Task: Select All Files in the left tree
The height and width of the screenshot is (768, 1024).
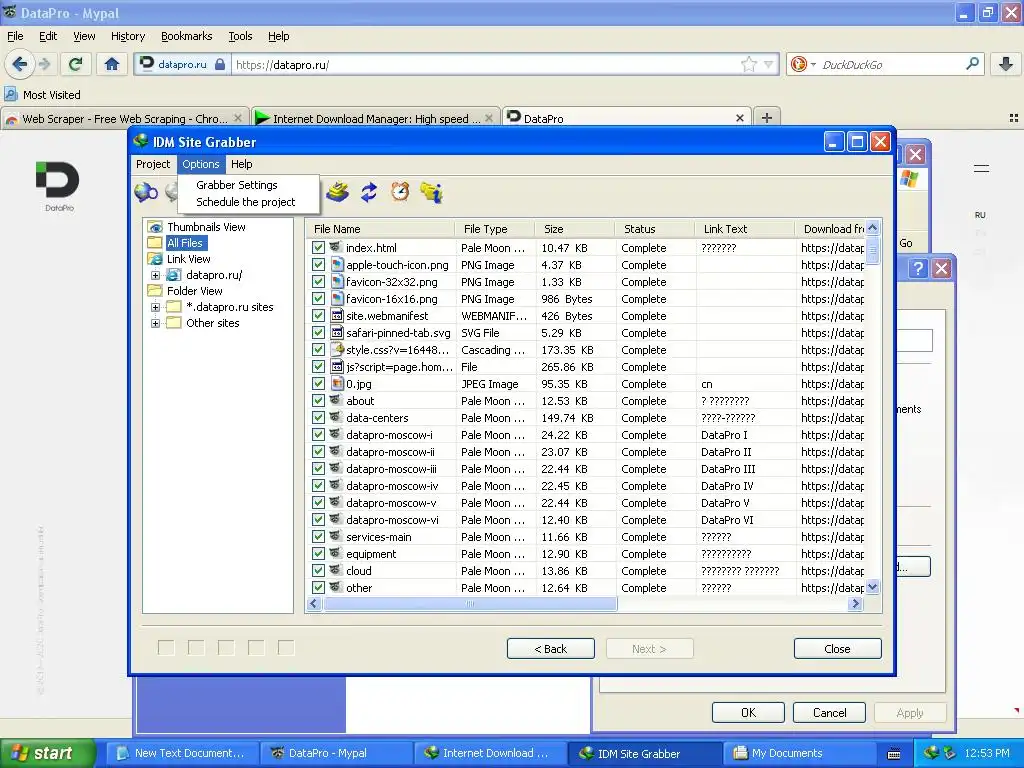Action: (x=185, y=243)
